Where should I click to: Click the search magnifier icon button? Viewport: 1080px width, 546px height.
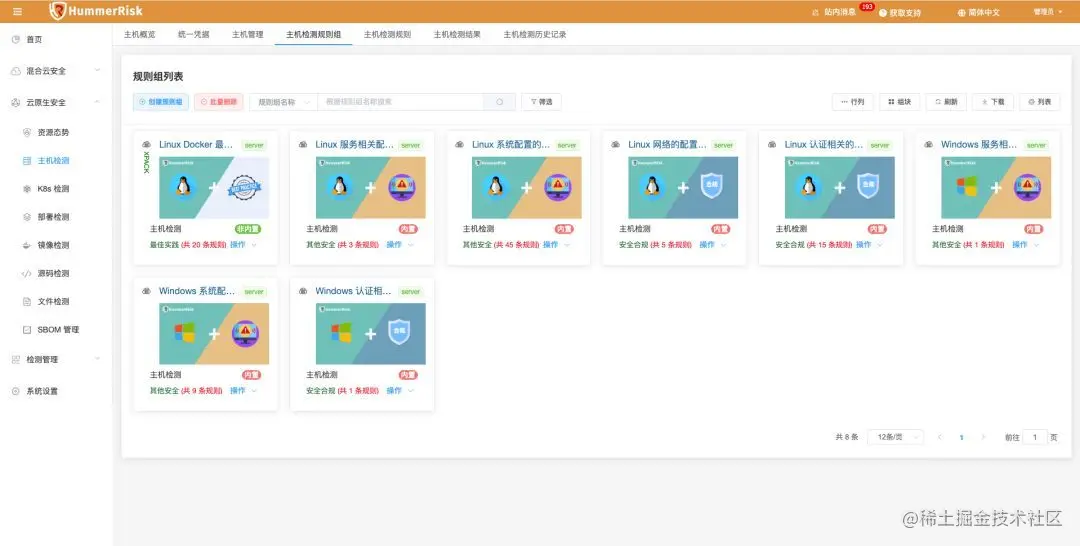point(500,102)
